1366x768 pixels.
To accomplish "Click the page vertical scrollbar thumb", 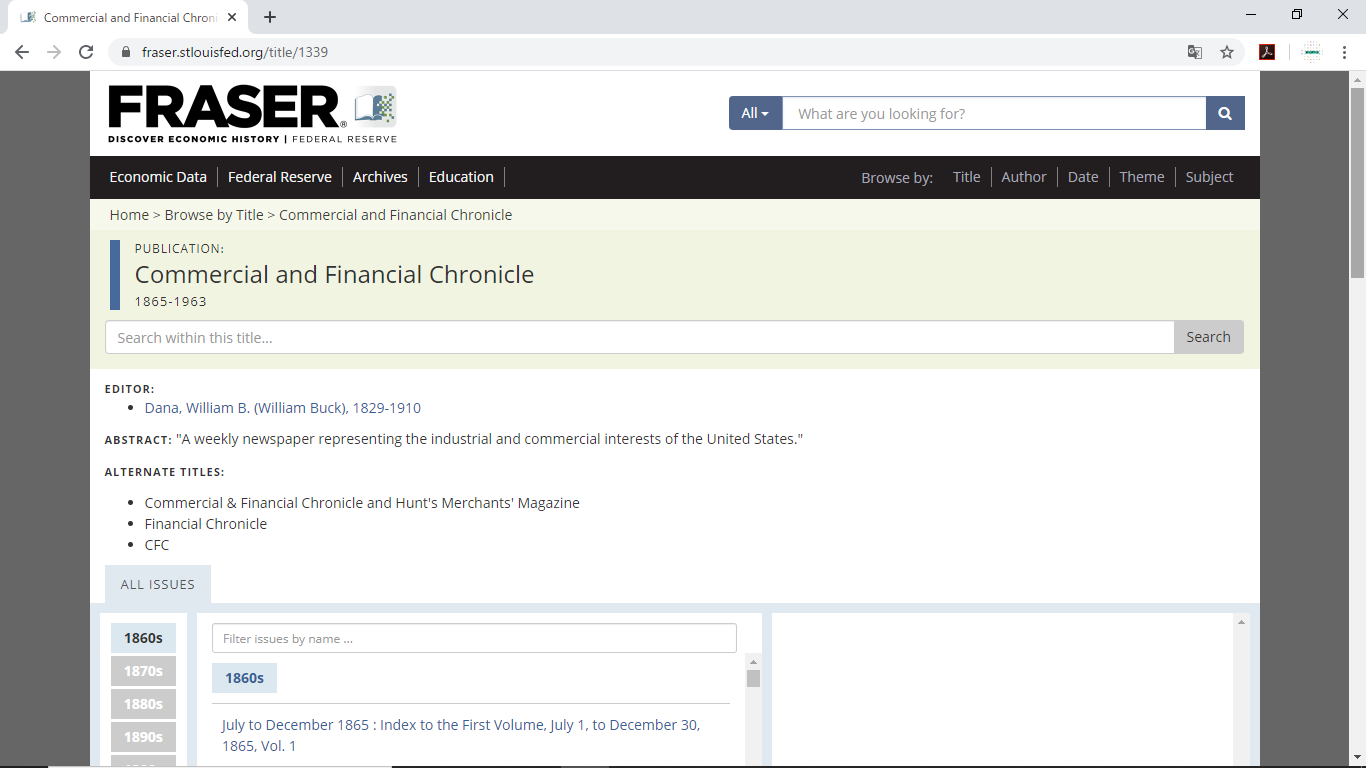I will click(1357, 183).
